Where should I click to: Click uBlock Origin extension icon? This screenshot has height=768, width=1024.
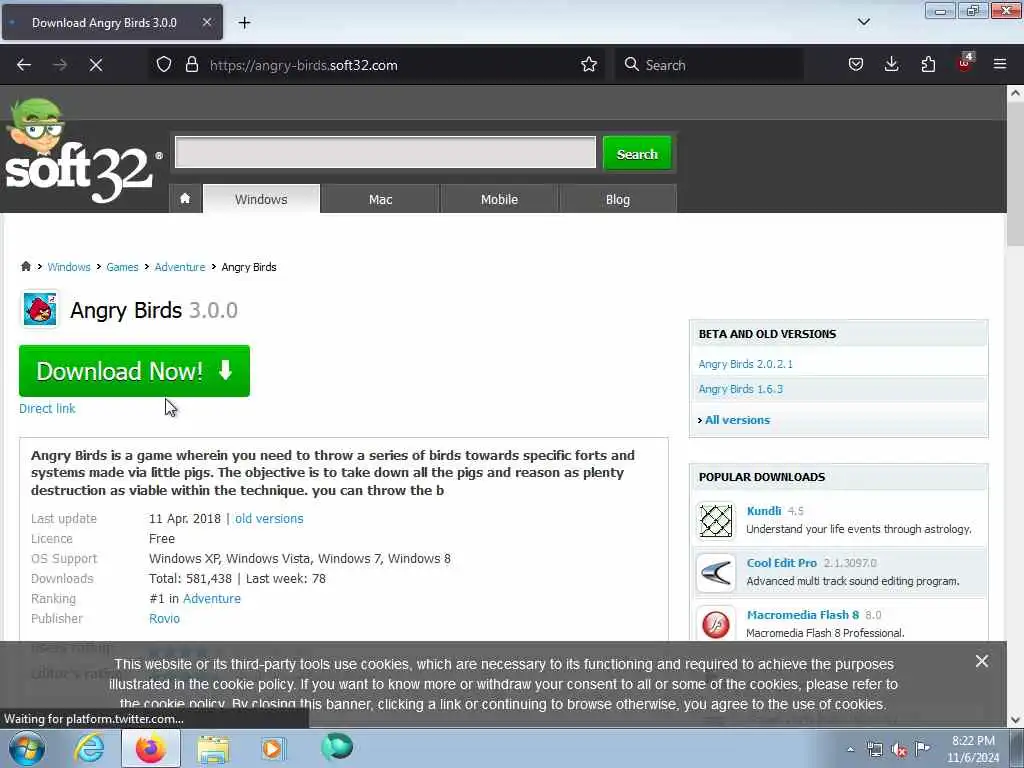[965, 63]
